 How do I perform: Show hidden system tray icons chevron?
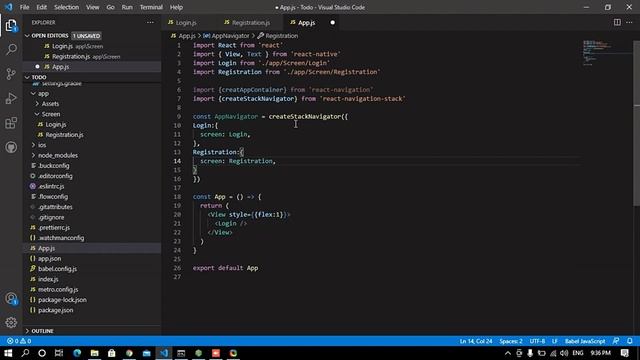point(507,353)
